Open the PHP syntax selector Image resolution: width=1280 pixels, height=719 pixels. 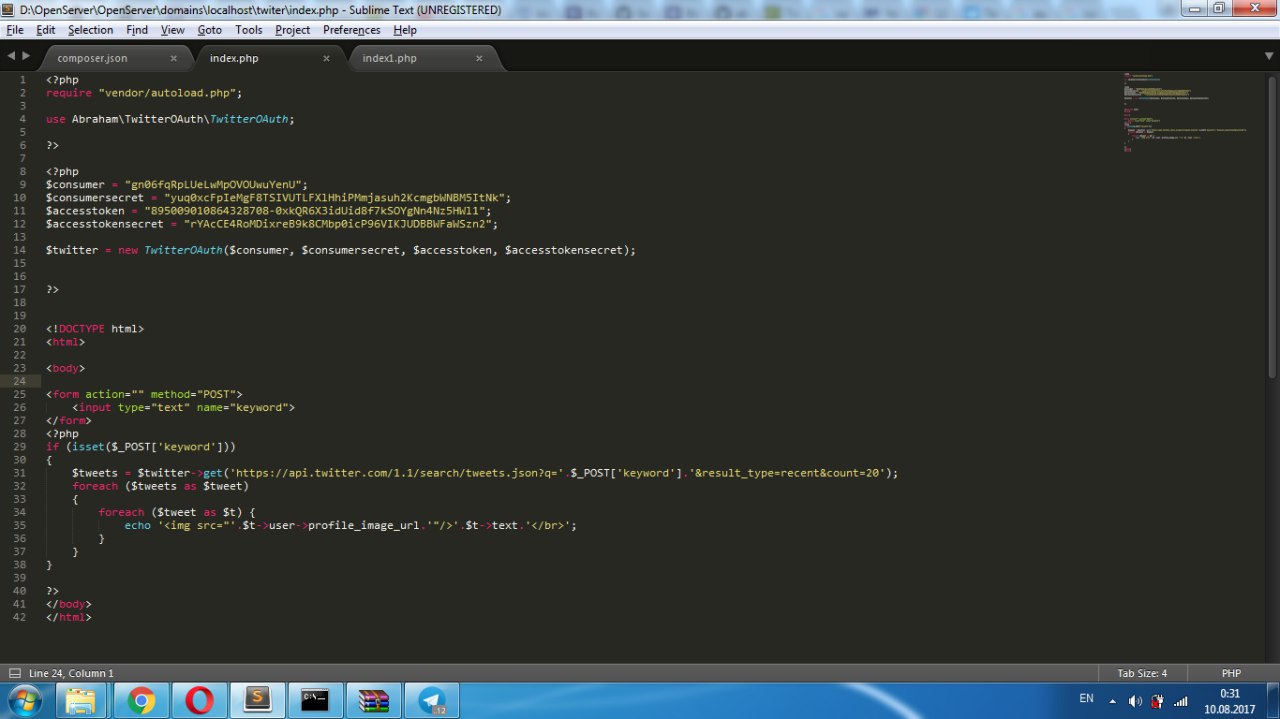1231,673
